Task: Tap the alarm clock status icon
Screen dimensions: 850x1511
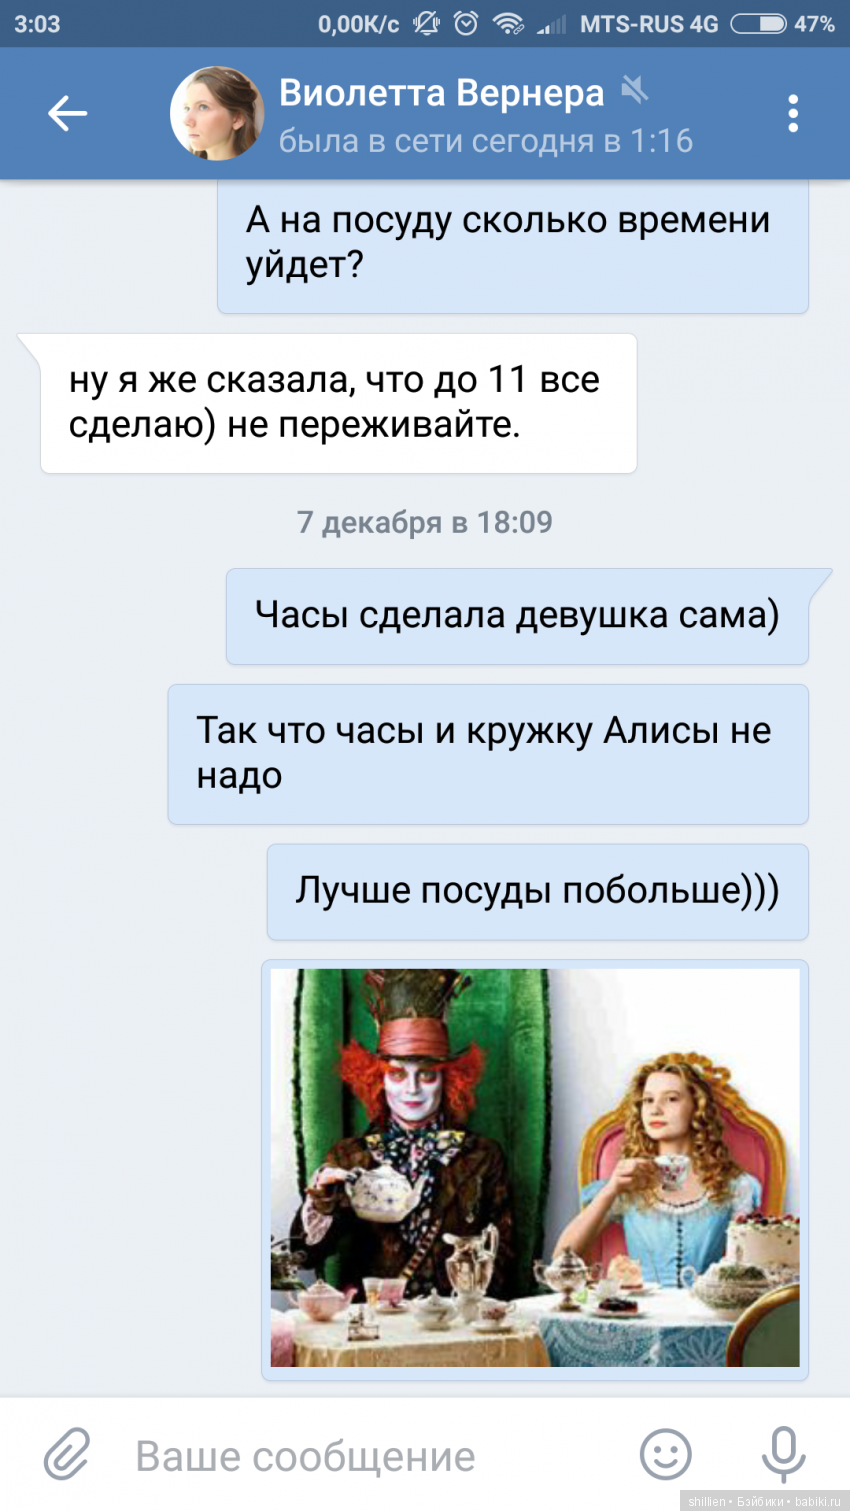Action: [466, 23]
